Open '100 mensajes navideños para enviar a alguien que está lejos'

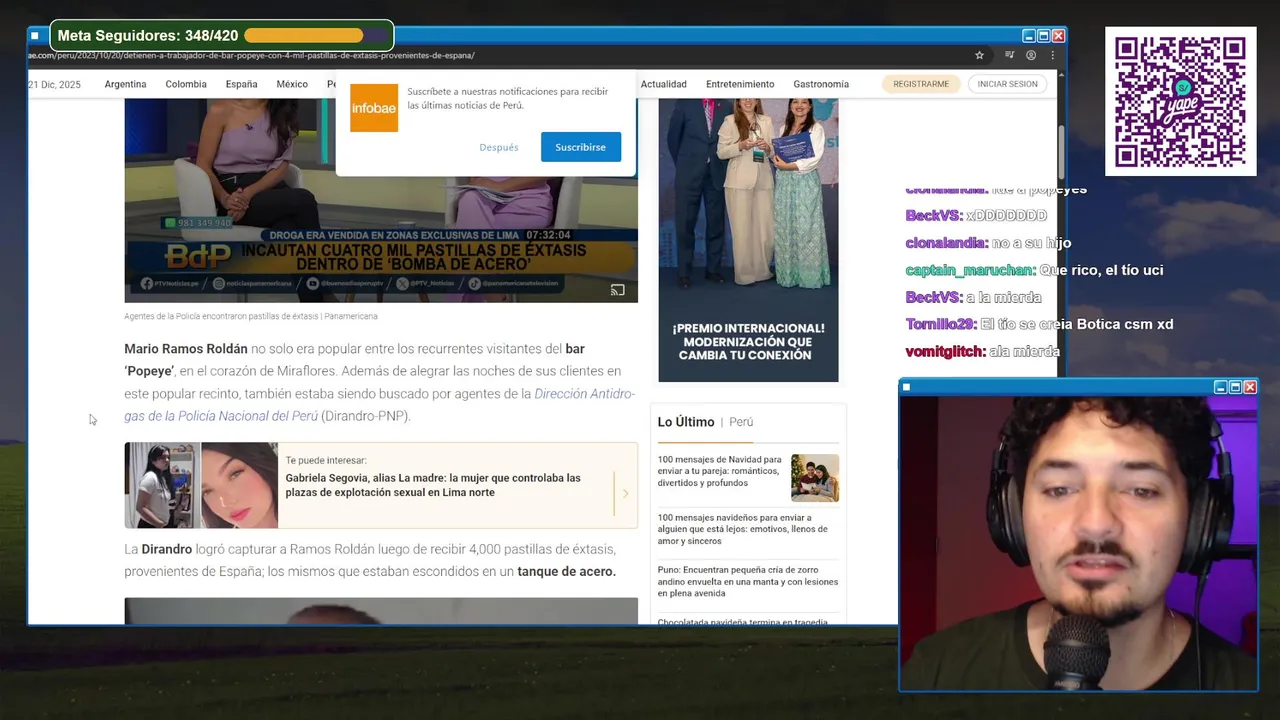[742, 529]
